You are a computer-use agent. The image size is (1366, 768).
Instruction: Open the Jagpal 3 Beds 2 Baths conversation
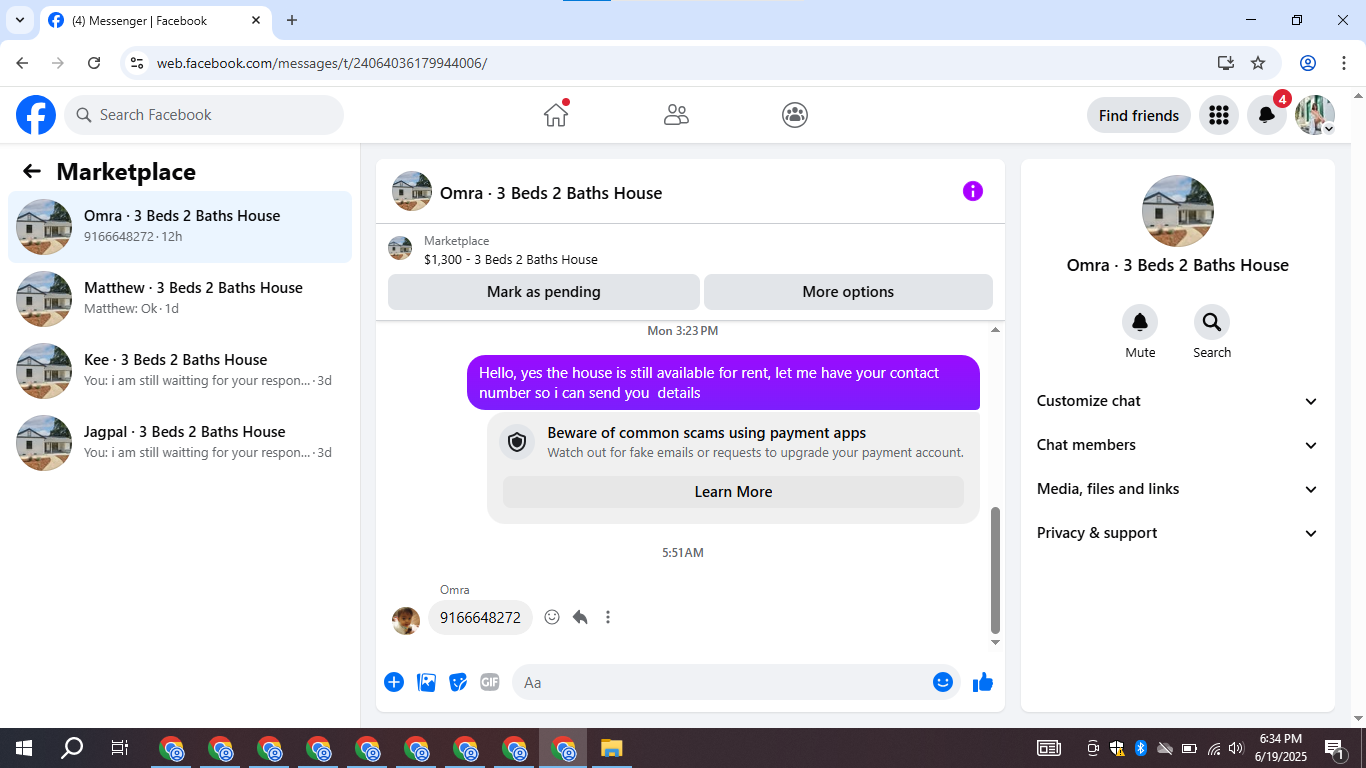coord(180,443)
